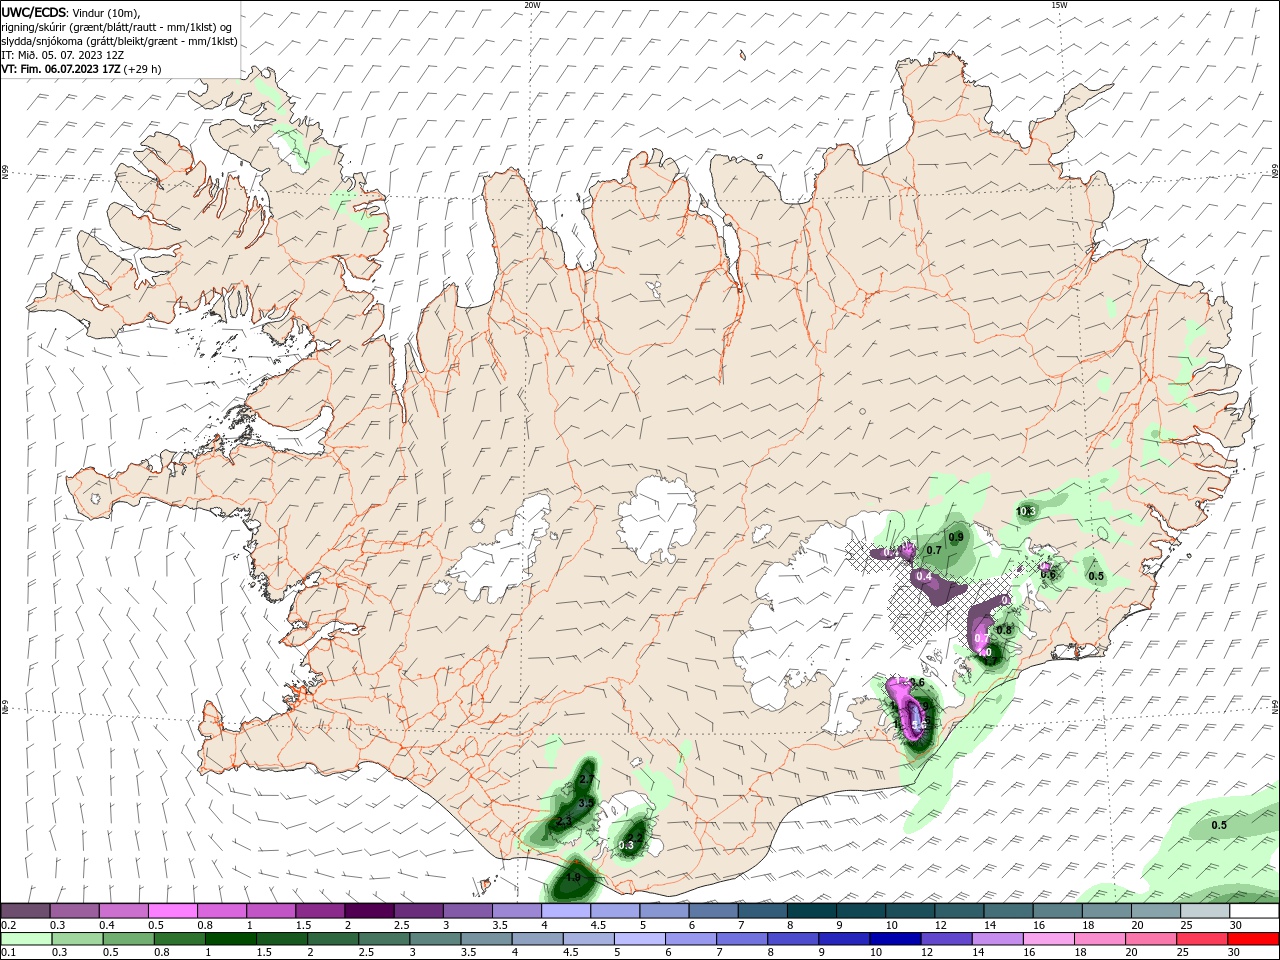Viewport: 1280px width, 960px height.
Task: Click the darkest purple swatch between 2 and 2.5
Action: tap(368, 911)
